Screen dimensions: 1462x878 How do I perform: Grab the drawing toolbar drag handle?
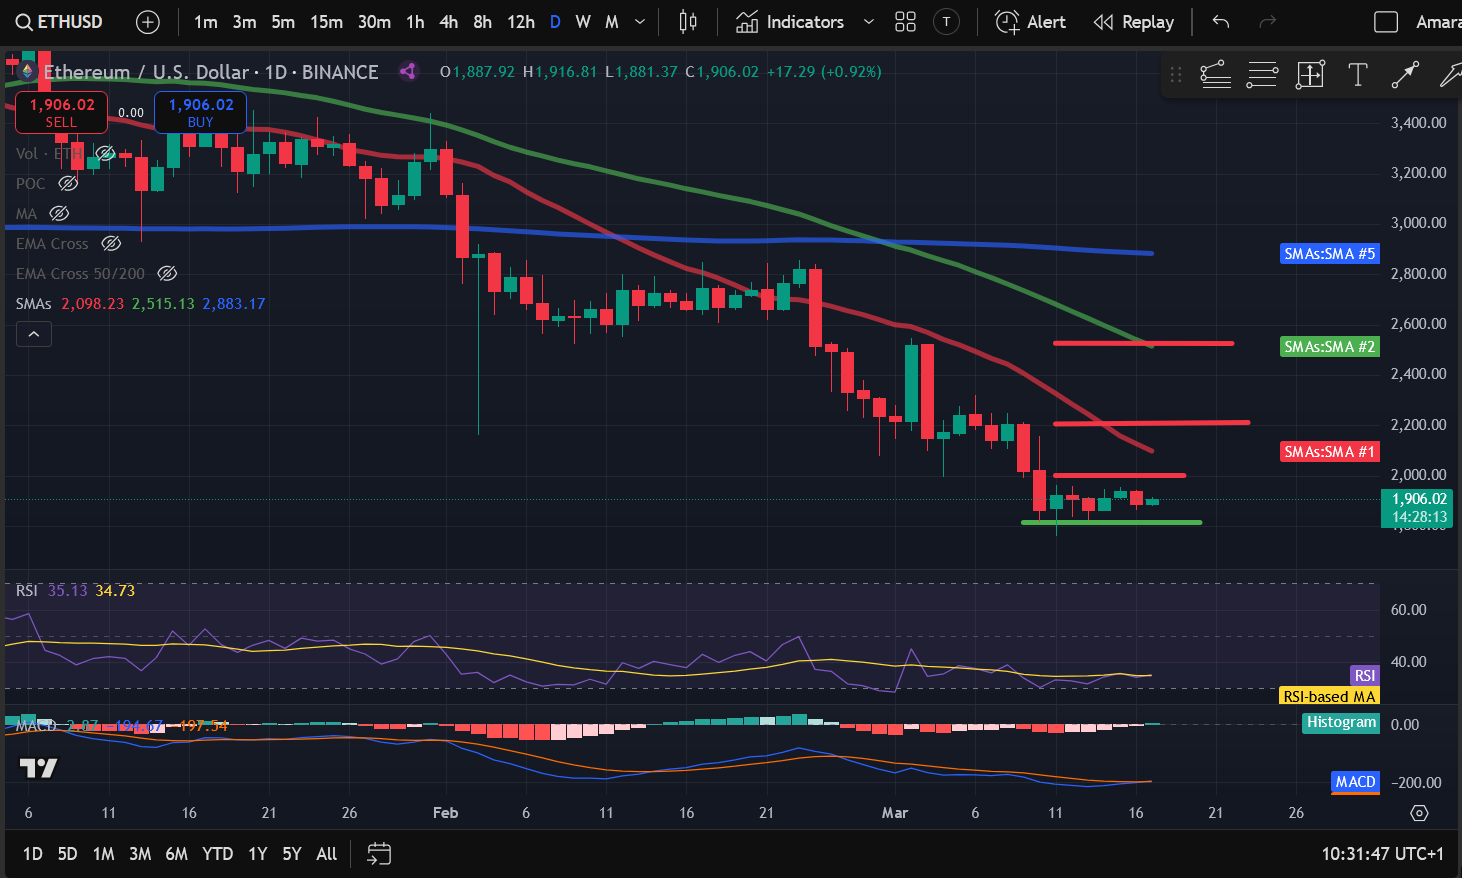1176,74
